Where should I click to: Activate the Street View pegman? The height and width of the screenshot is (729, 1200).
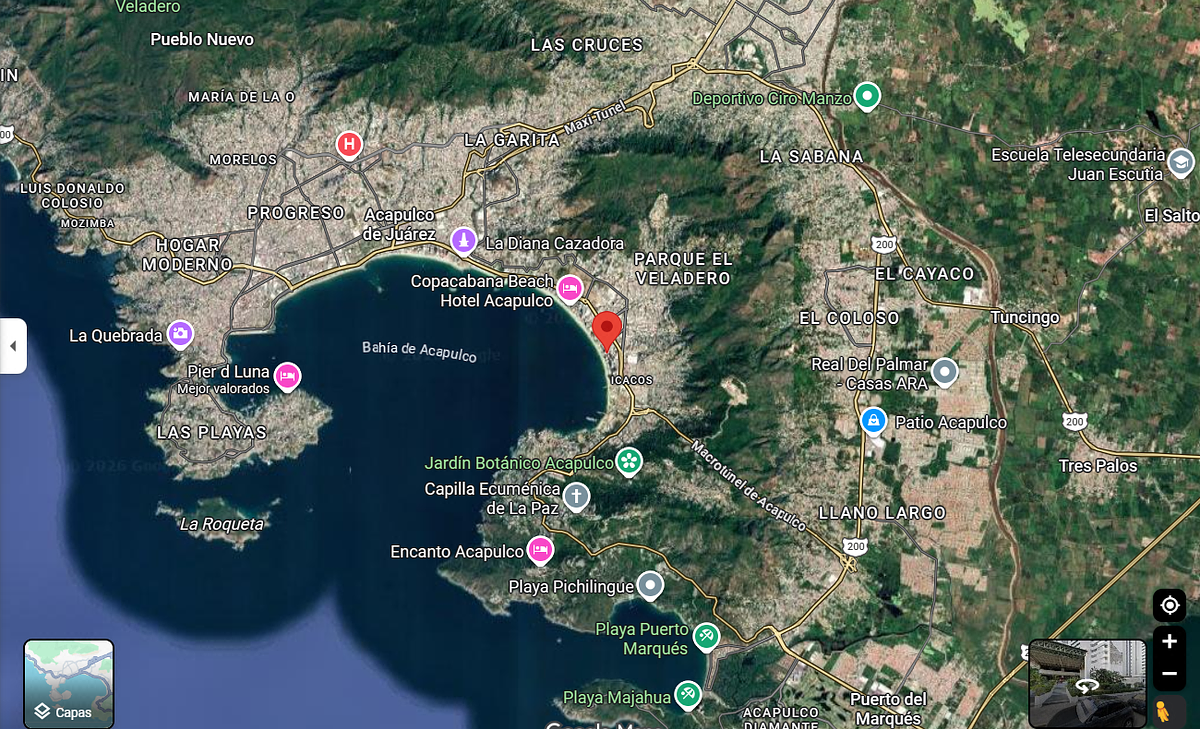coord(1163,712)
